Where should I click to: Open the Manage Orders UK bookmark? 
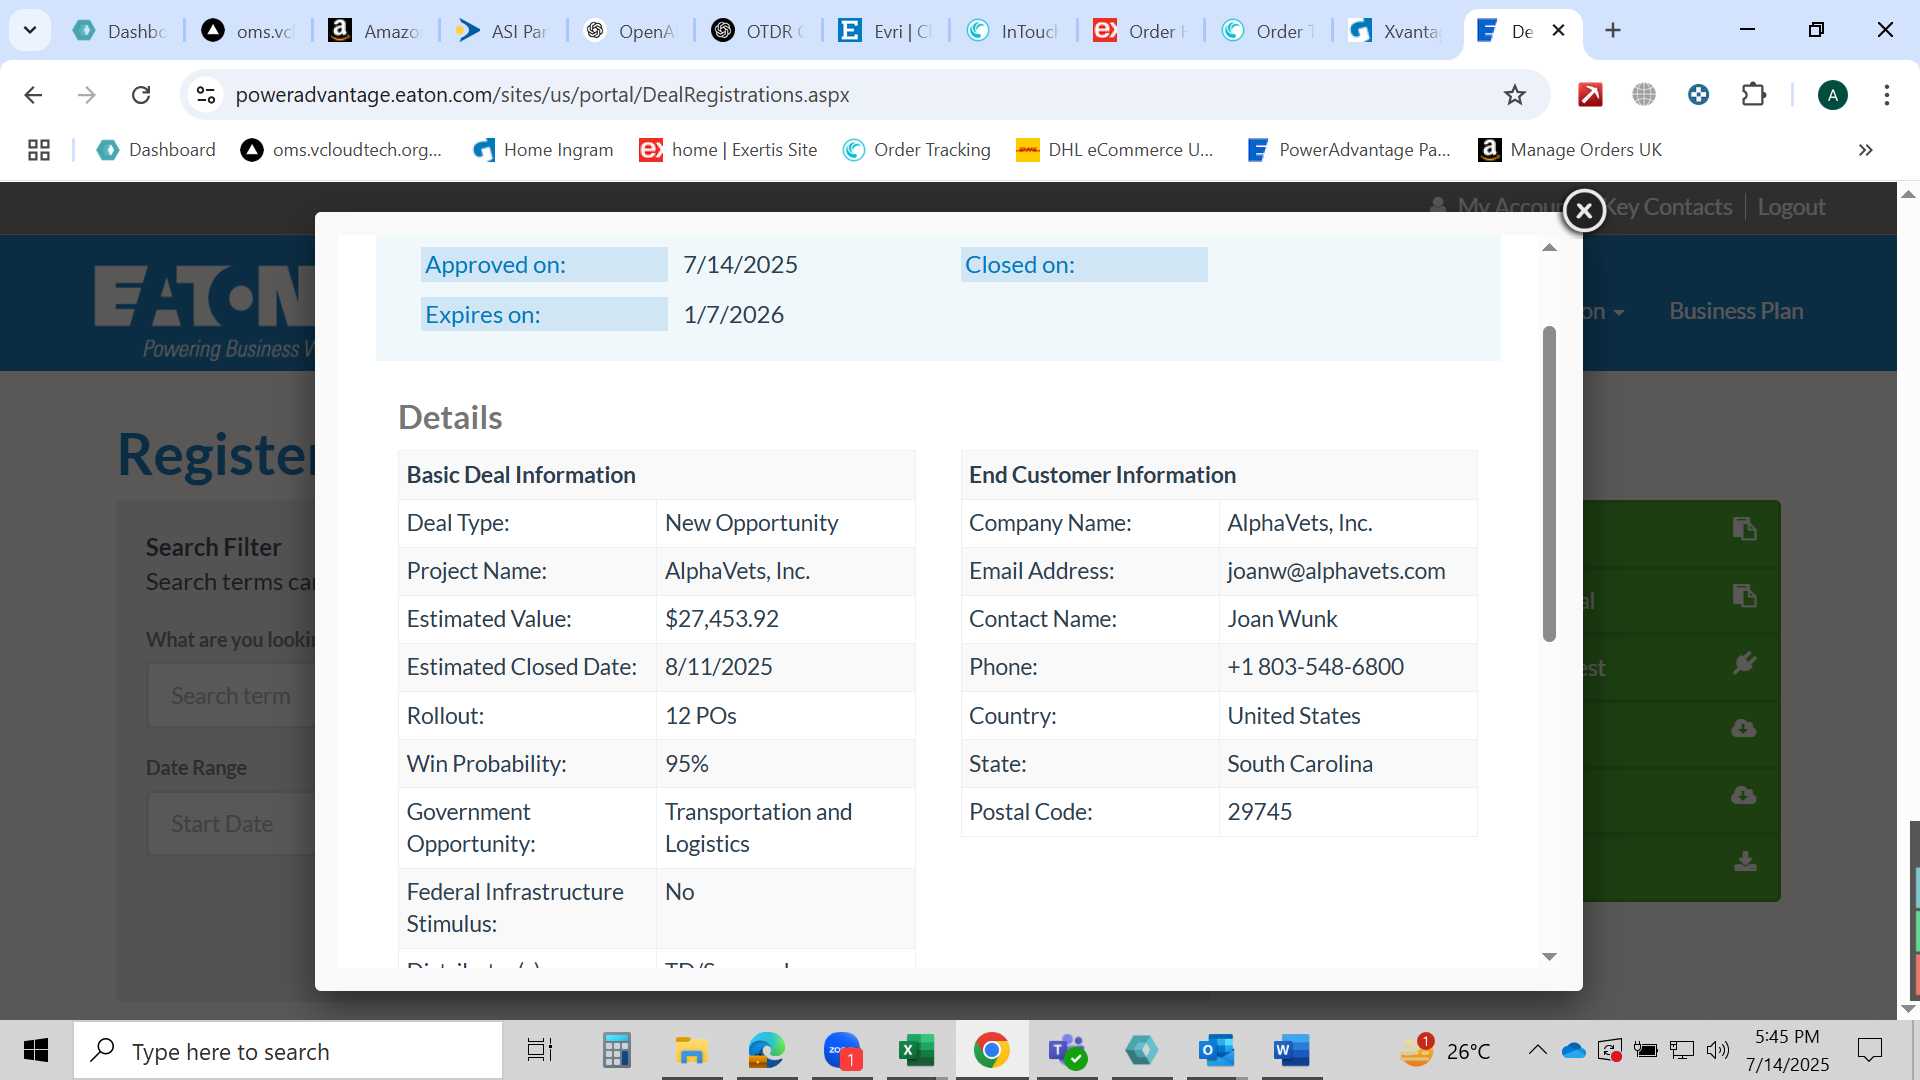(x=1570, y=150)
